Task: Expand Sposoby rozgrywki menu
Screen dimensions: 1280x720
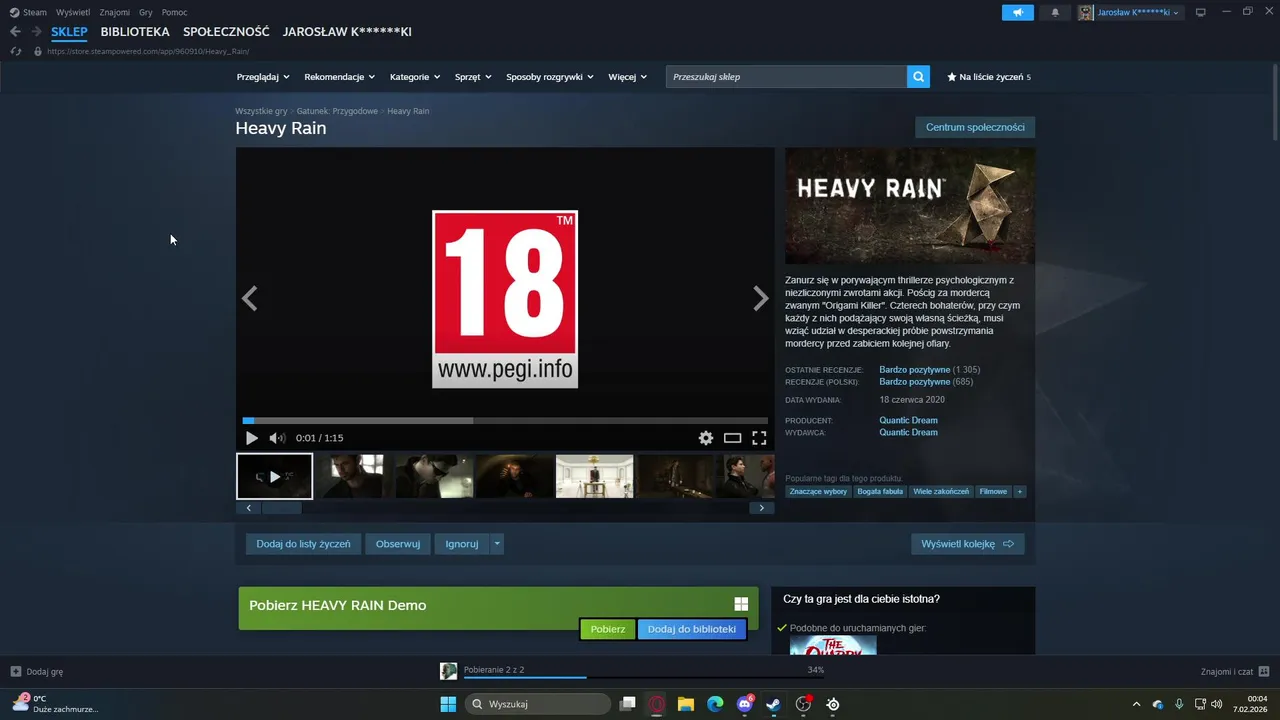Action: 550,76
